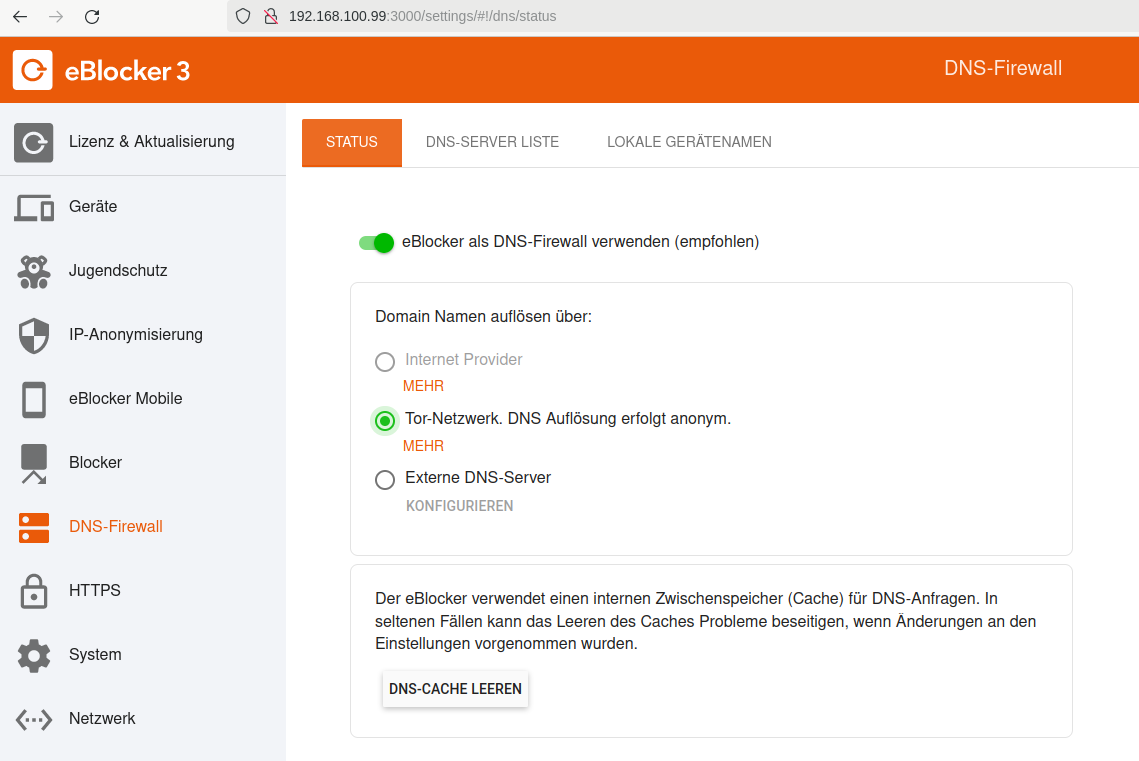
Task: Click the Geräte devices icon
Action: [34, 208]
